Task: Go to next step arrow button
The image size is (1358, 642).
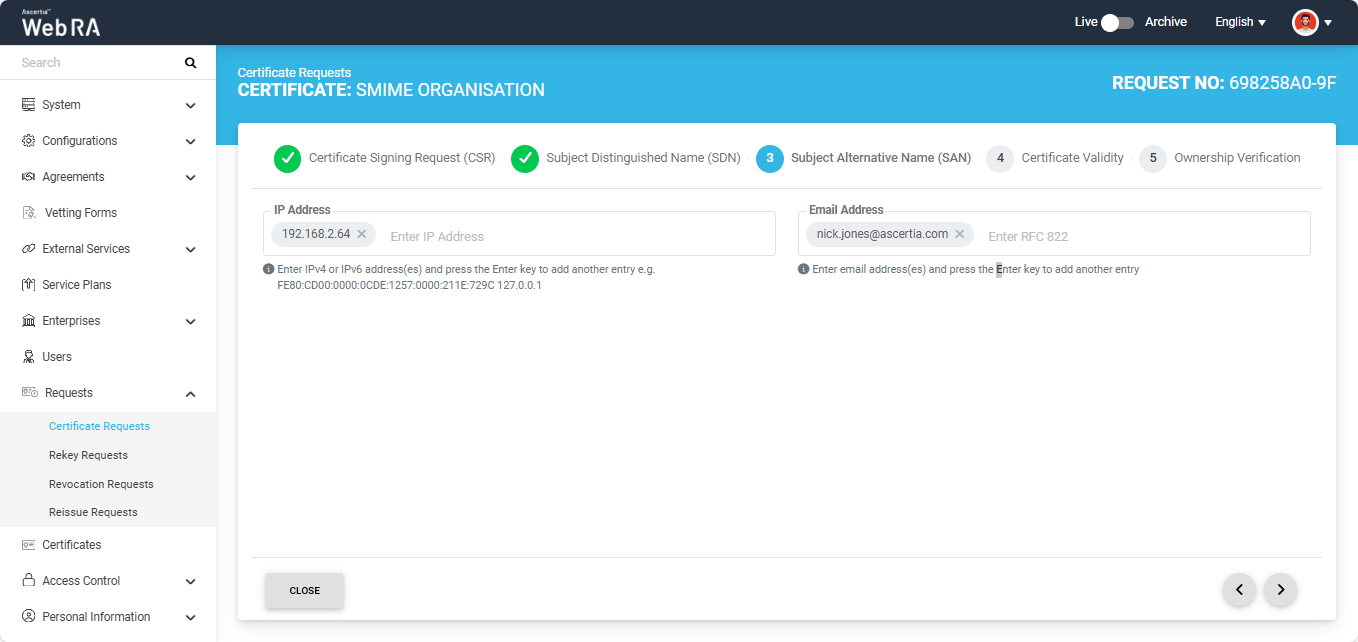Action: (x=1280, y=590)
